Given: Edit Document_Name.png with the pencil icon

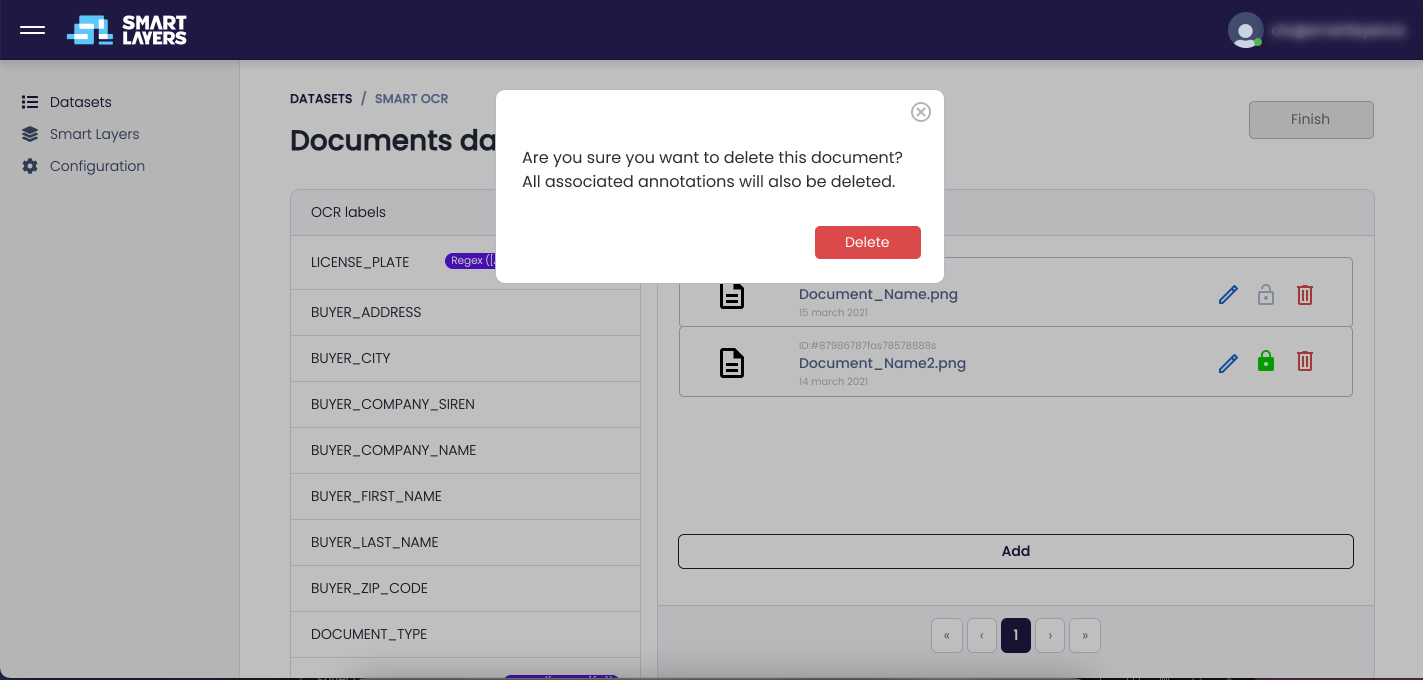Looking at the screenshot, I should [x=1228, y=295].
